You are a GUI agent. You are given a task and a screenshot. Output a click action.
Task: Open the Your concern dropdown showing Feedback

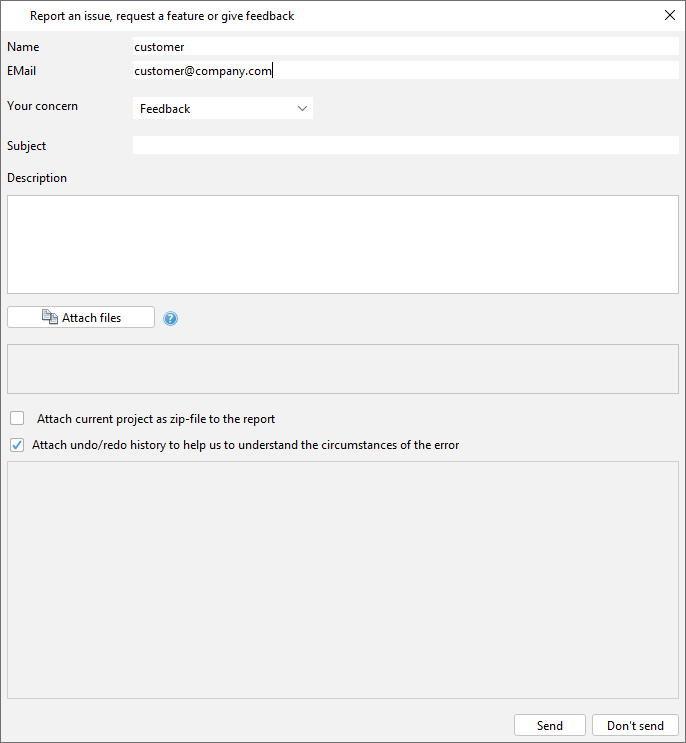[223, 109]
